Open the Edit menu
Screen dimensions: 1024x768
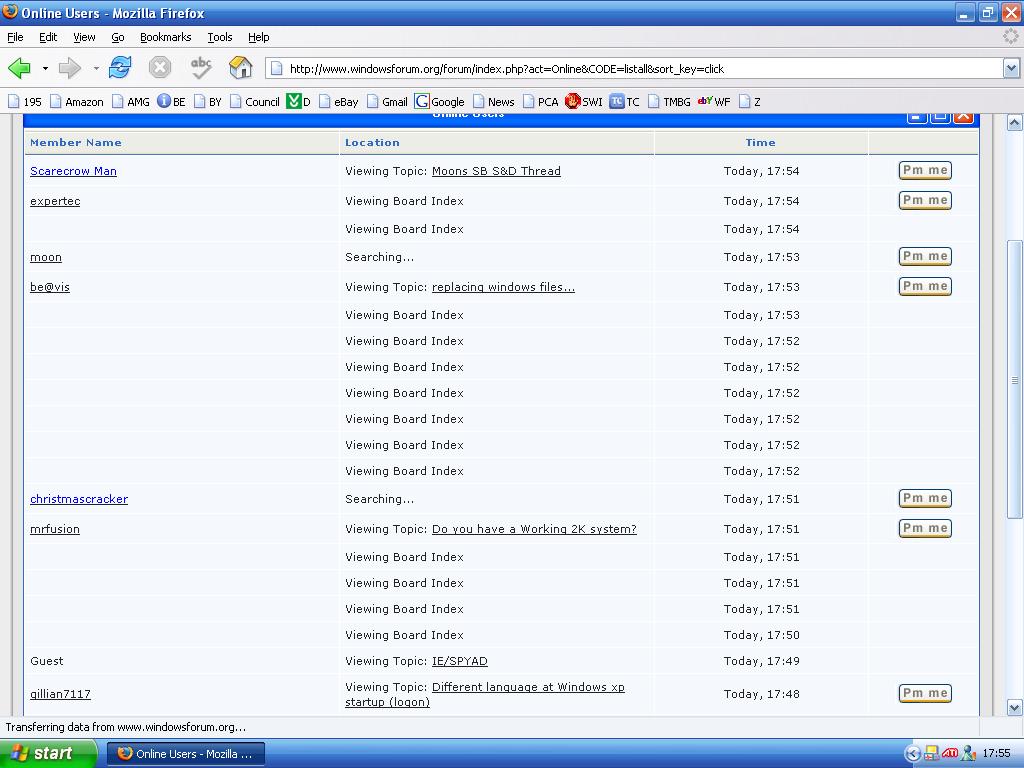click(48, 37)
